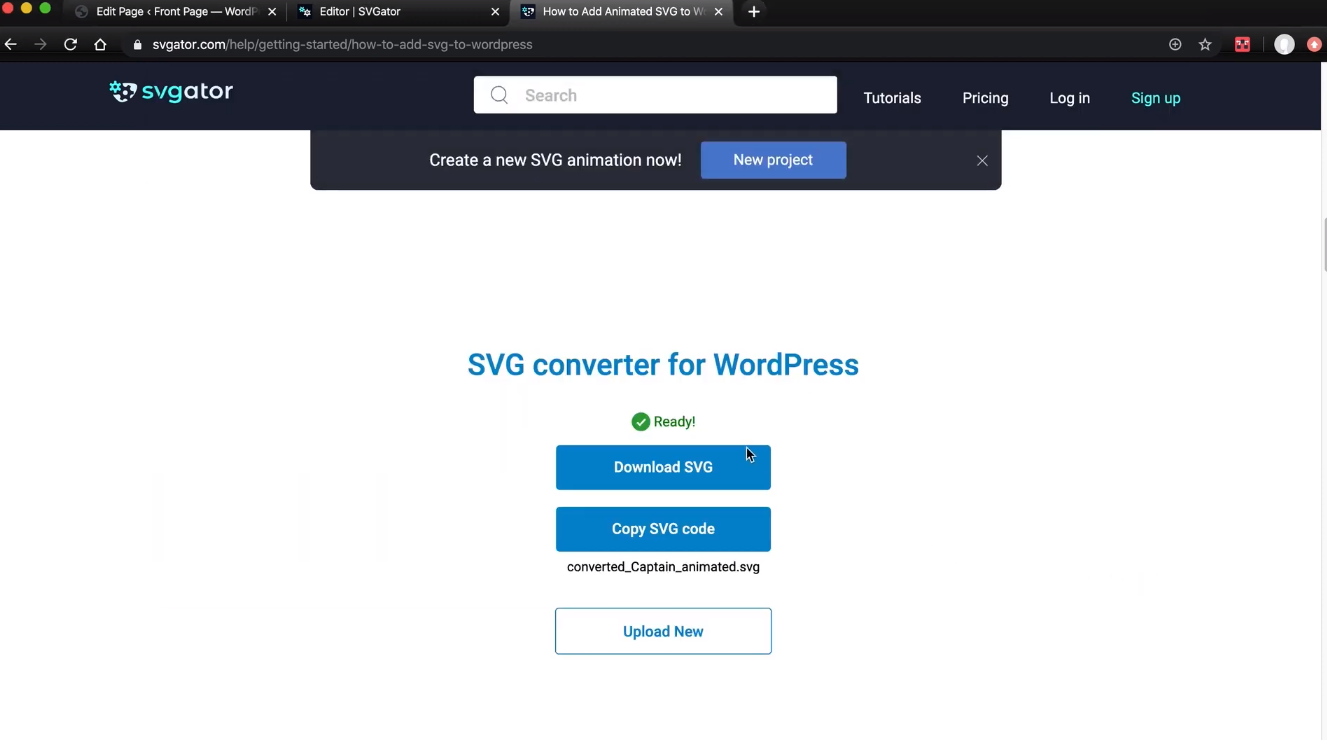The image size is (1327, 740).
Task: Open the browser profile avatar
Action: pos(1284,44)
